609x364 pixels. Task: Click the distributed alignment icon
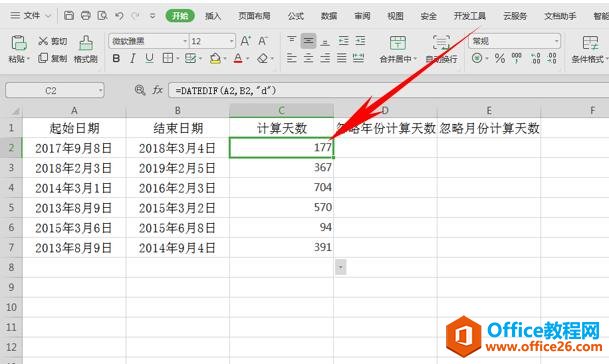pyautogui.click(x=358, y=58)
